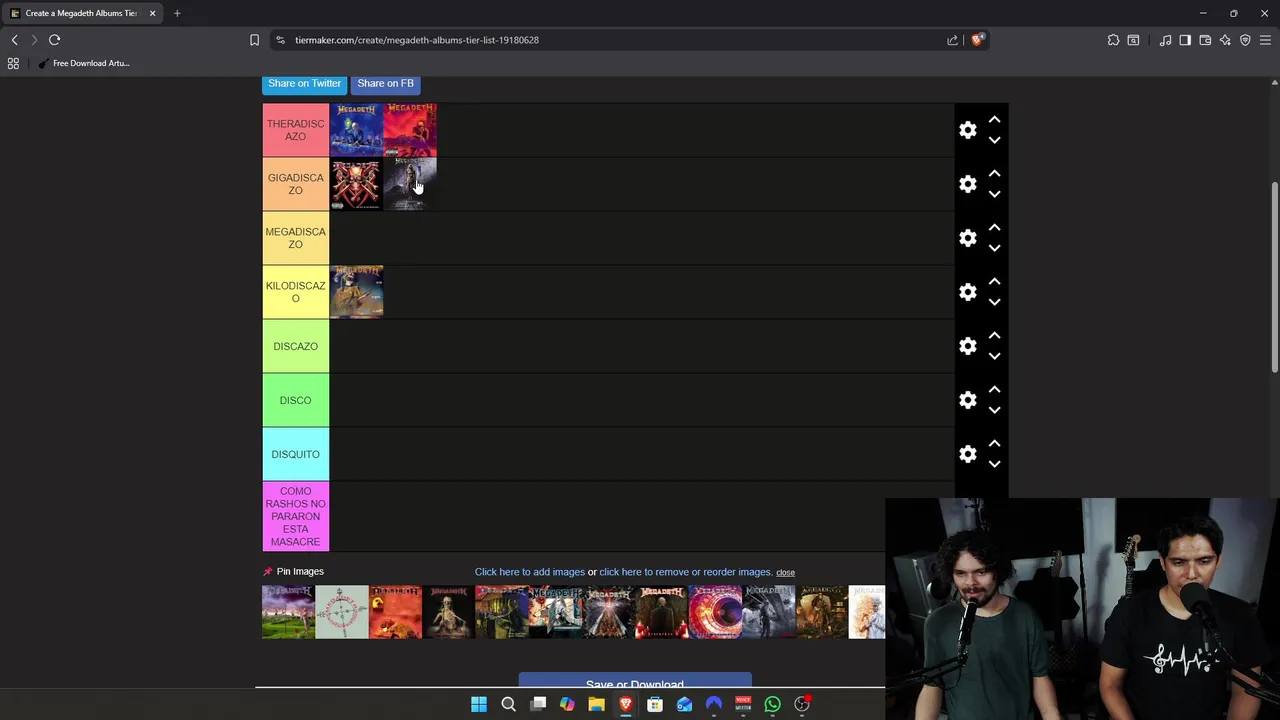Open settings gear for GIGADISCAZO tier
Screen dimensions: 1280x720
coord(967,184)
